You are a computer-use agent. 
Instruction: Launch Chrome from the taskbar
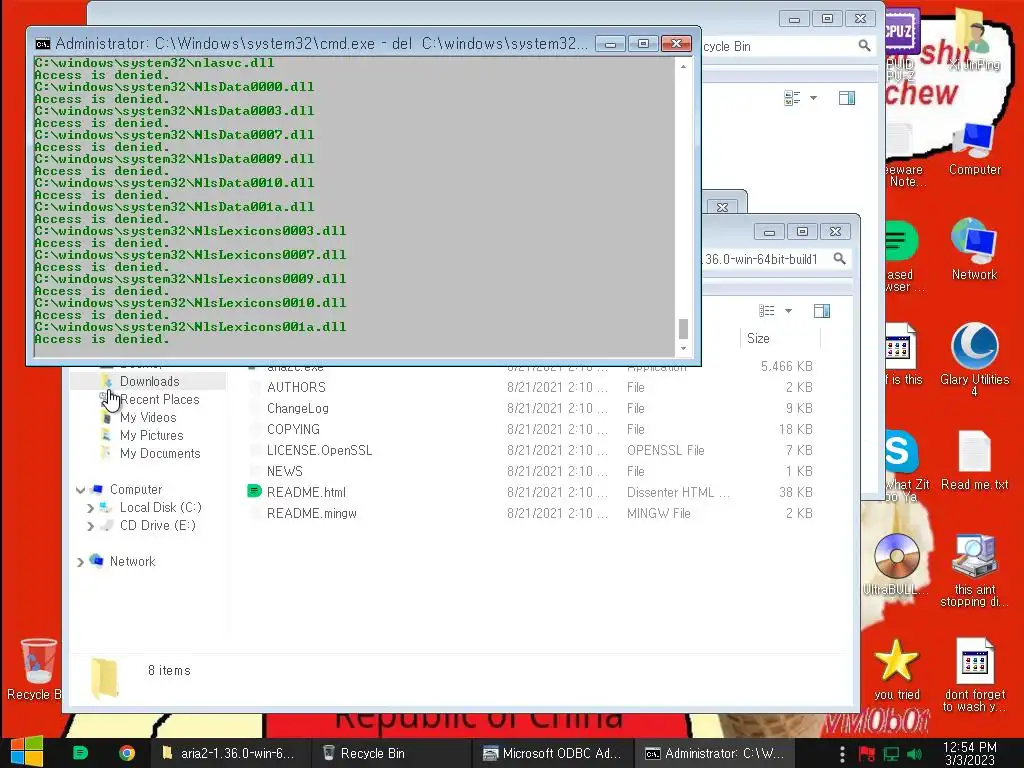tap(127, 753)
